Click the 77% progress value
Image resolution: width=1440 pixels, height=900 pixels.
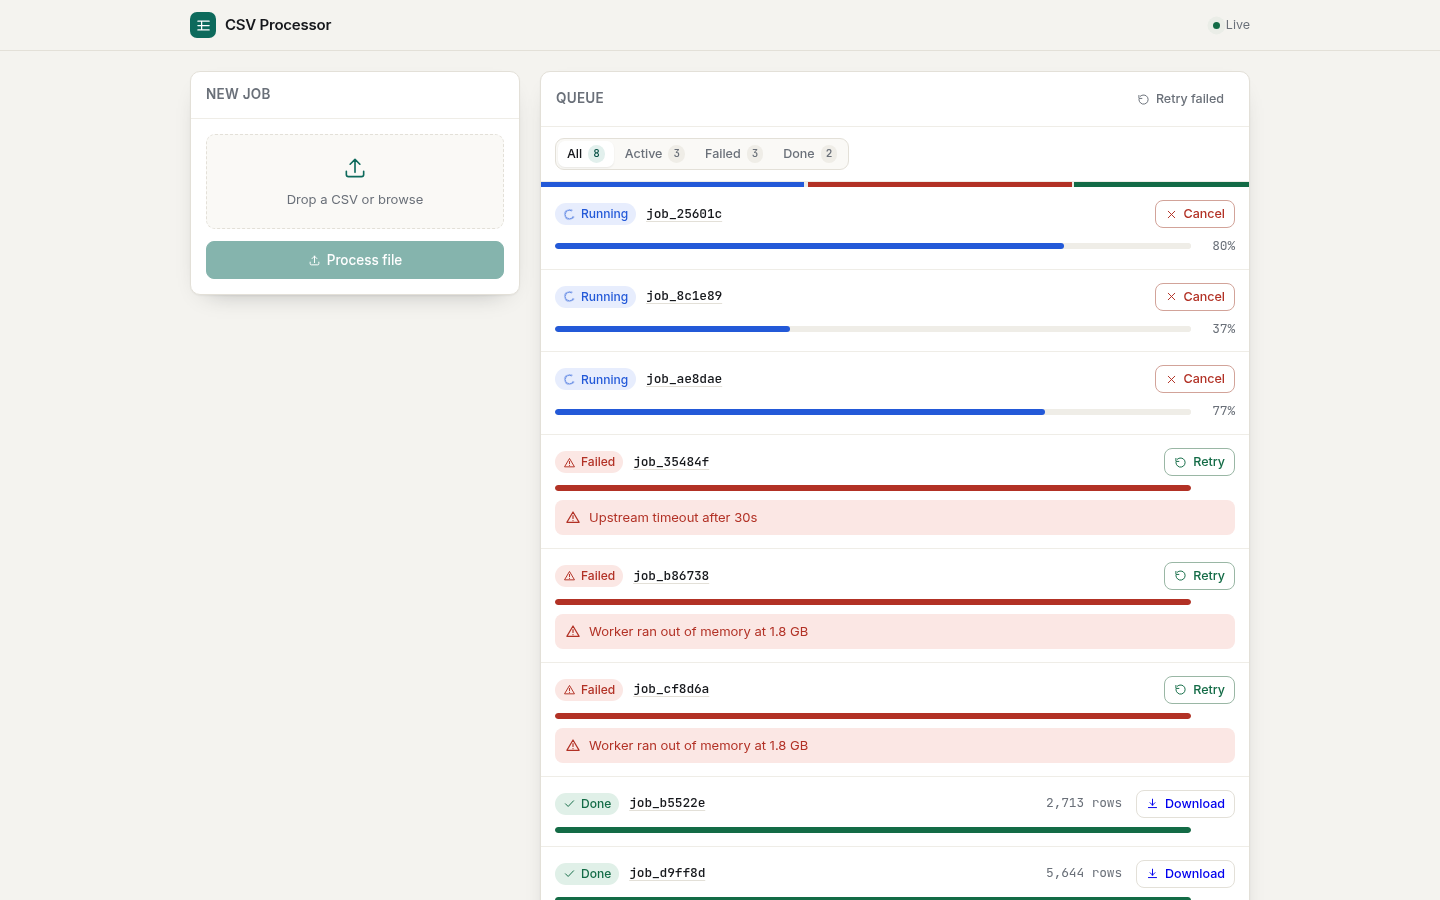1224,411
